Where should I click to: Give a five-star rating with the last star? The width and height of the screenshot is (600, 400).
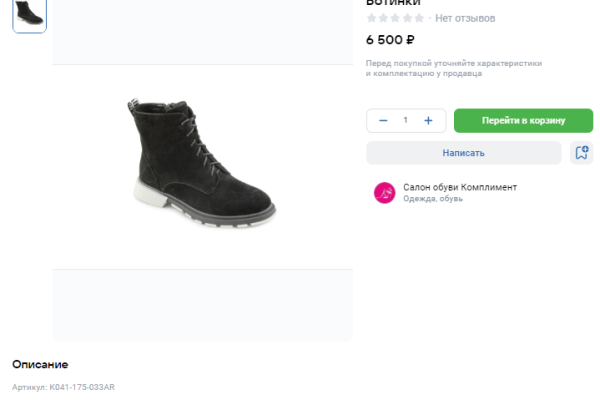click(x=420, y=18)
